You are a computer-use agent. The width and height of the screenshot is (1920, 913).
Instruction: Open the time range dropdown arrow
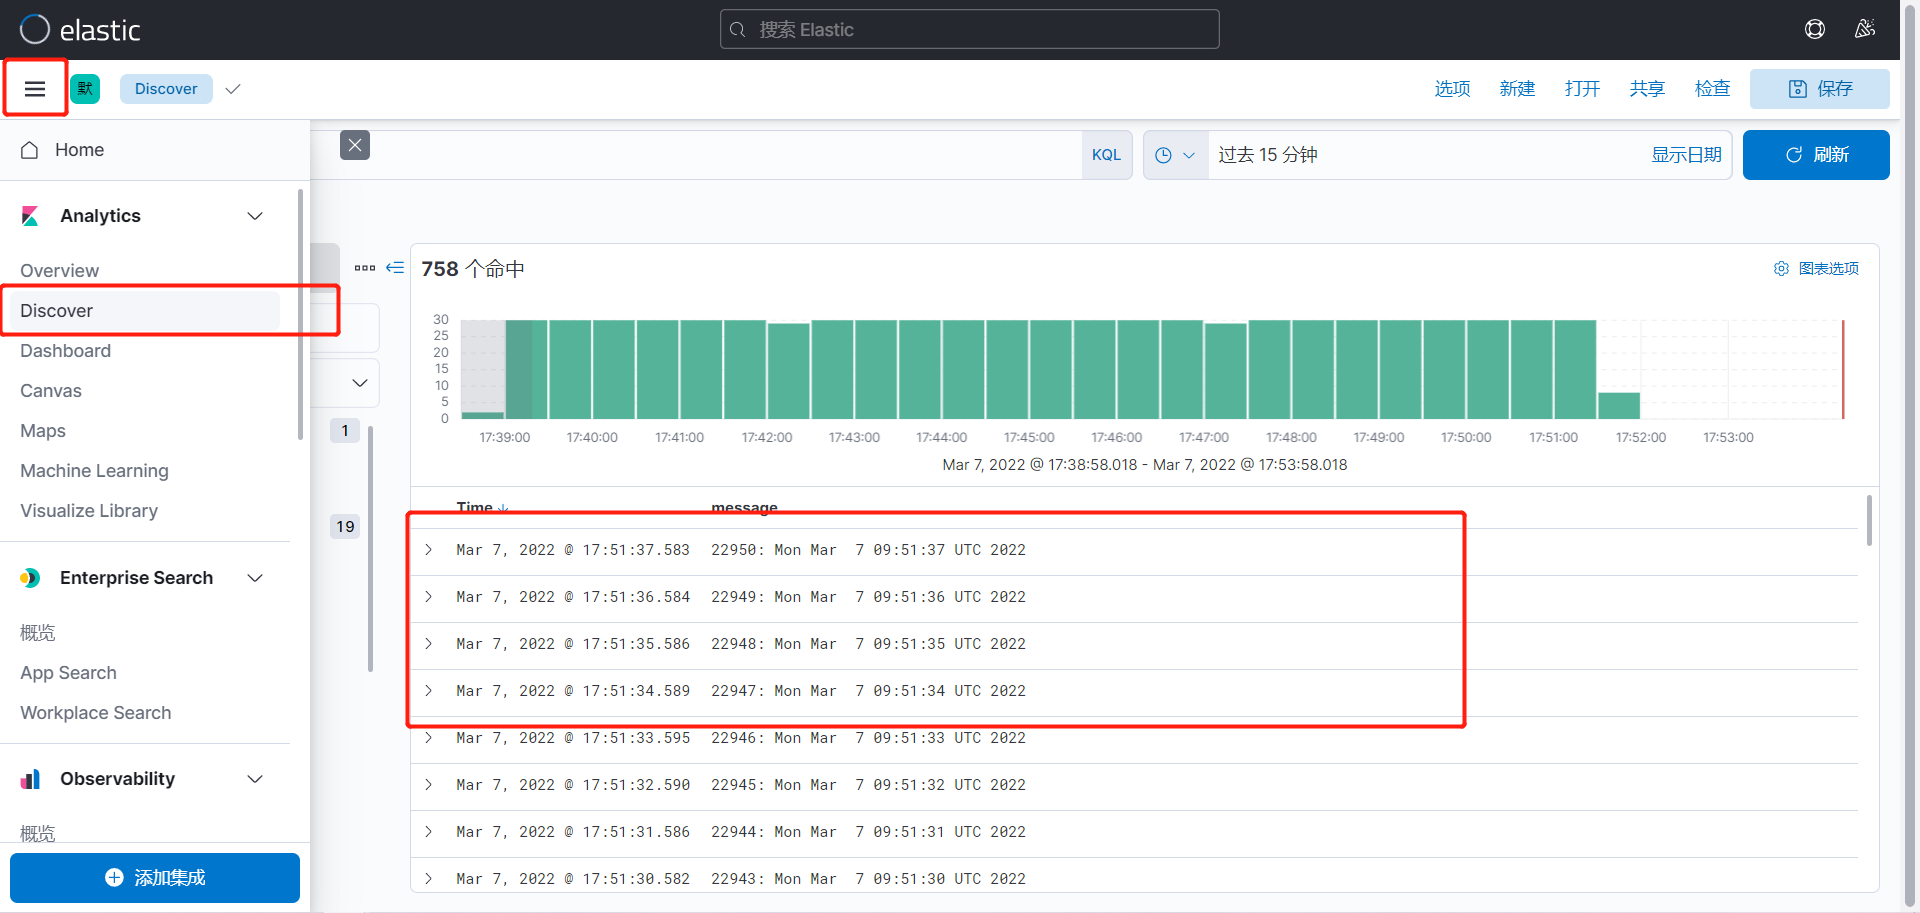tap(1189, 155)
